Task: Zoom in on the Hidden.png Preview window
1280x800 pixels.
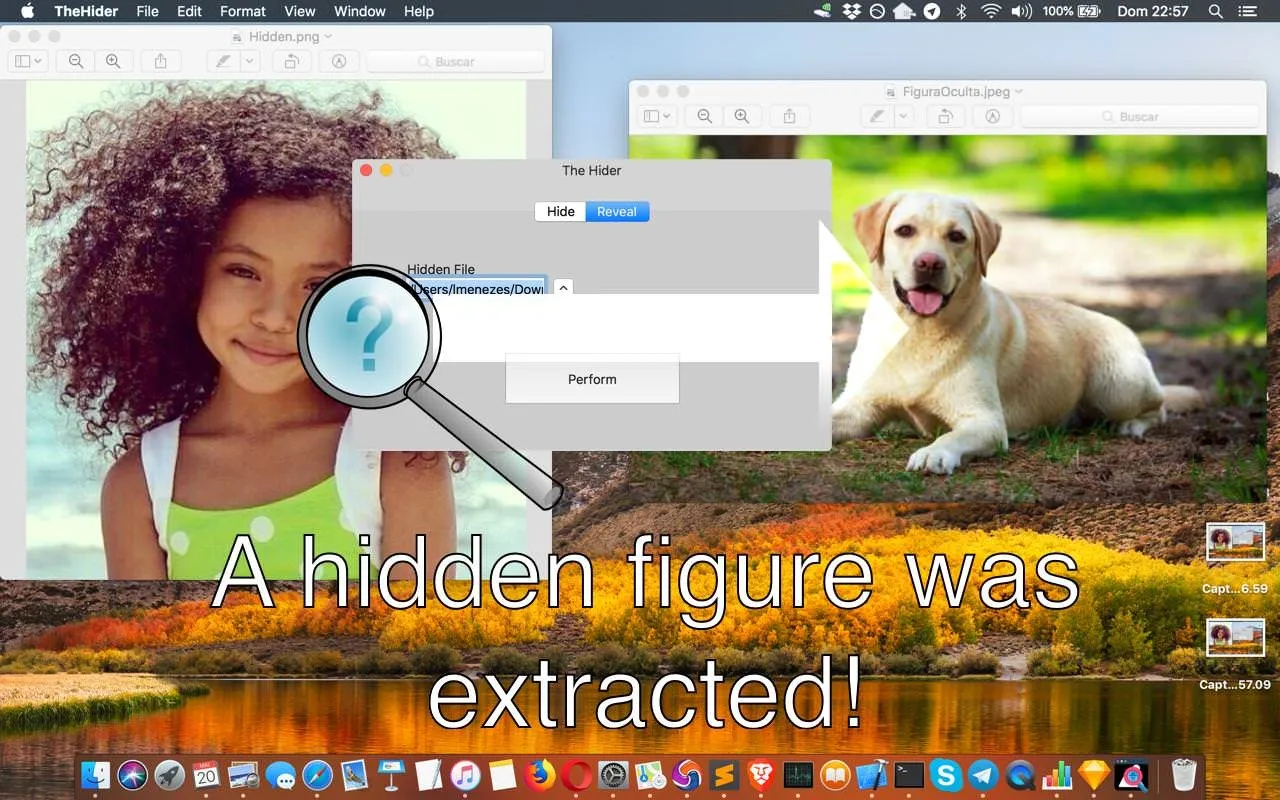Action: [113, 61]
